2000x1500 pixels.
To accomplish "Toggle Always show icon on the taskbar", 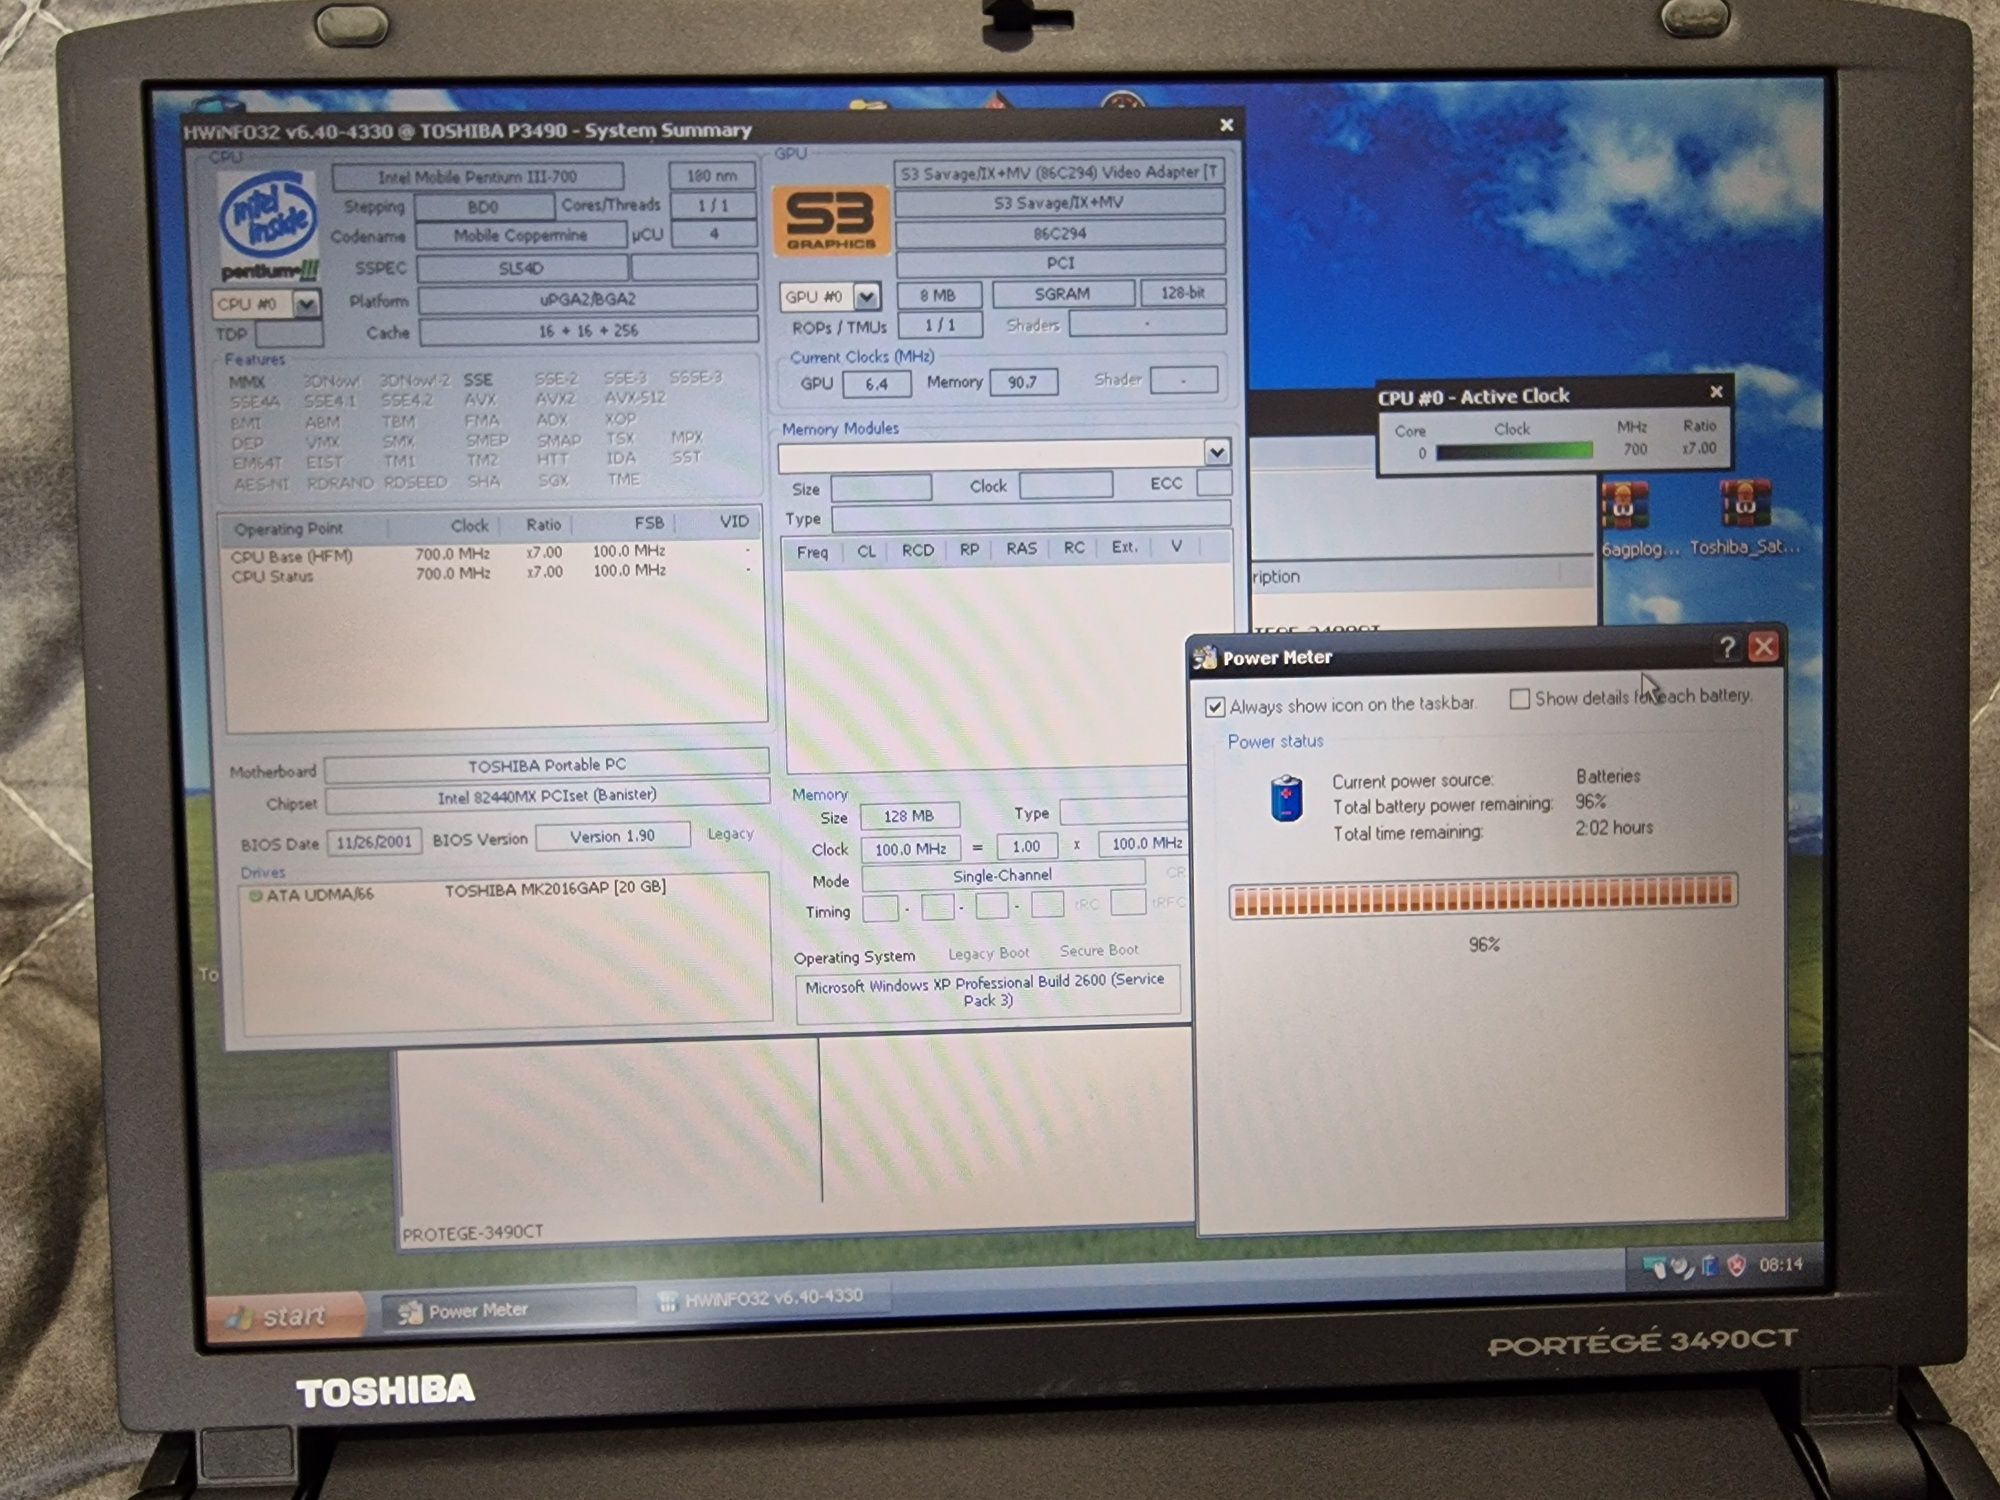I will coord(1215,707).
